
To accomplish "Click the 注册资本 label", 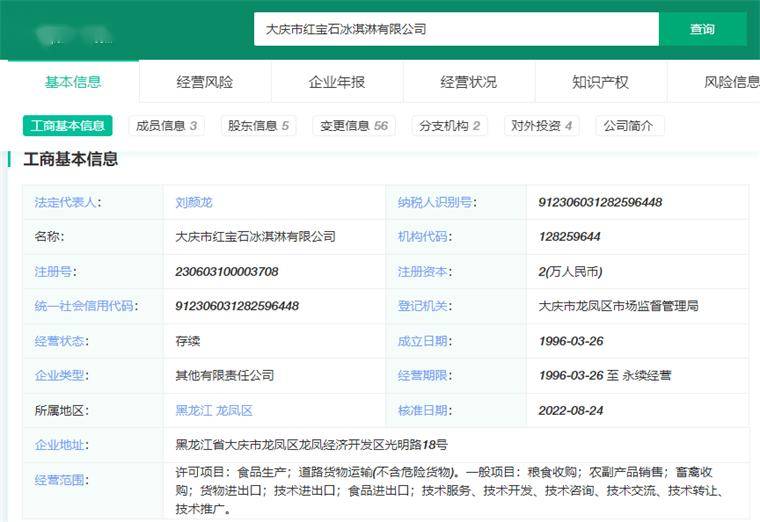I will (424, 271).
